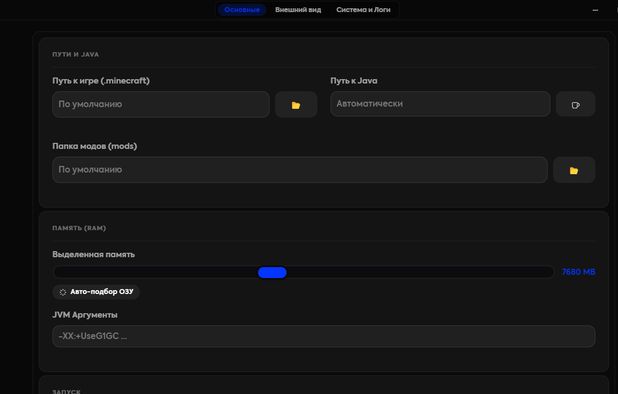
Task: Minimize the launcher window
Action: tap(595, 10)
